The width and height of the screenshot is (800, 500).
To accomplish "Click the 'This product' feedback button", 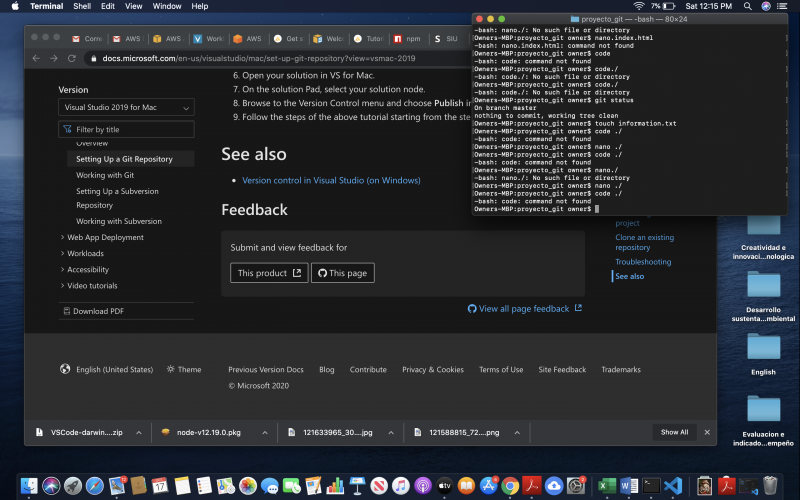I will pos(268,273).
